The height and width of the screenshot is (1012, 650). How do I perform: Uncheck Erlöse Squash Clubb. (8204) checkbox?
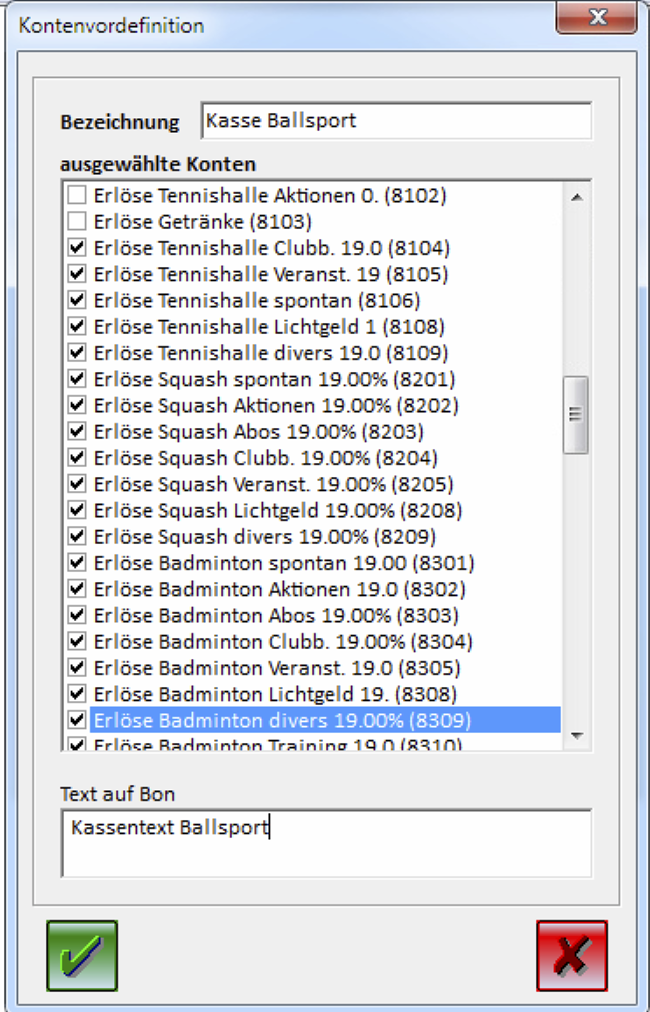[x=76, y=459]
